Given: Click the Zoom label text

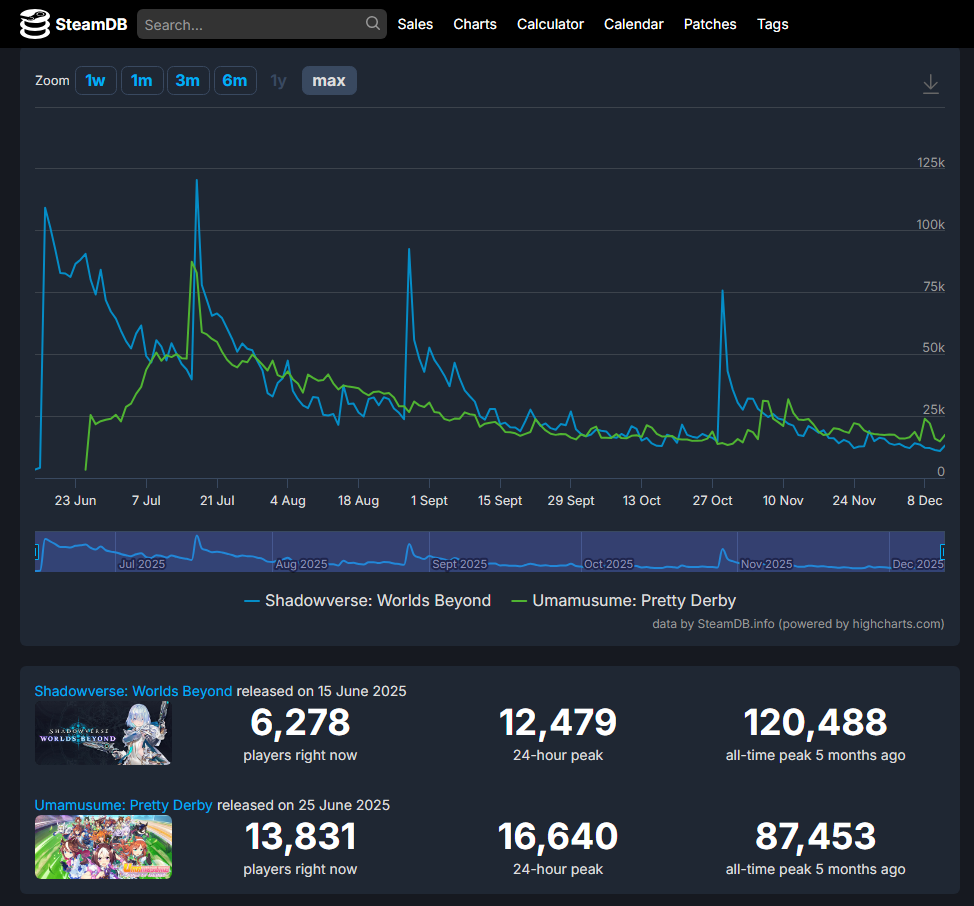Looking at the screenshot, I should pyautogui.click(x=52, y=81).
